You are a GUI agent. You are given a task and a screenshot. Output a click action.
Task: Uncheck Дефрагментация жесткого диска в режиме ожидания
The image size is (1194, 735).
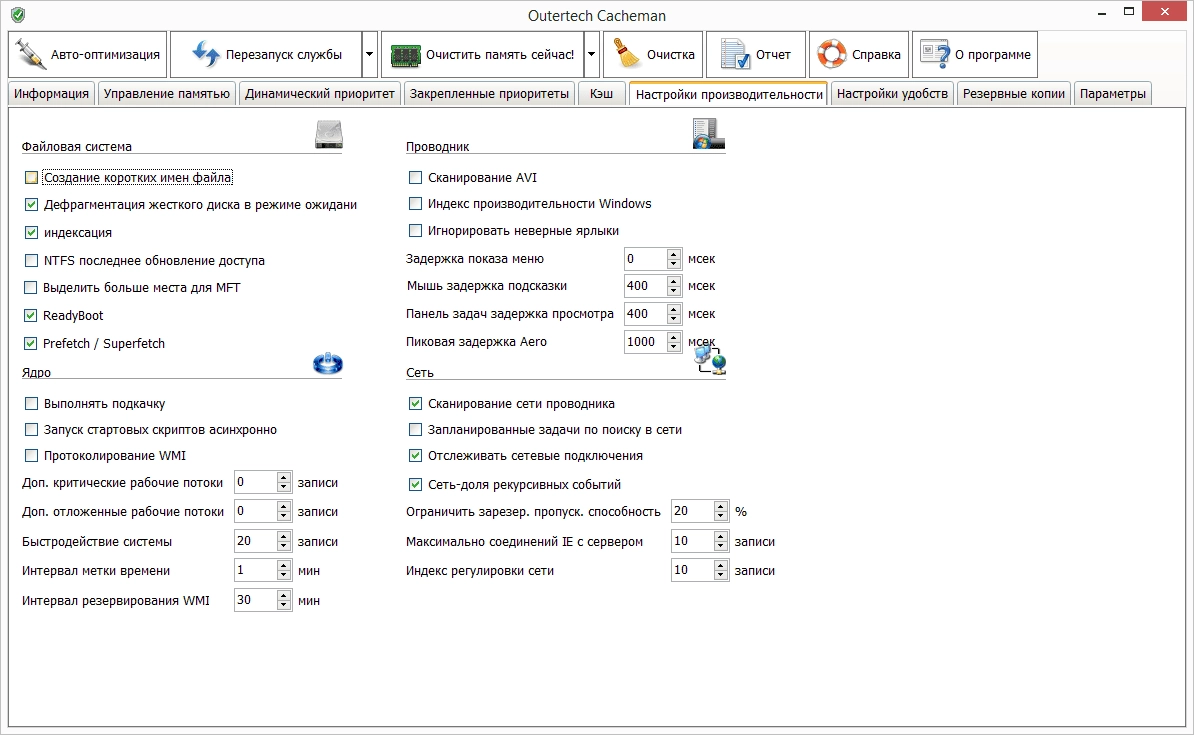pos(31,204)
